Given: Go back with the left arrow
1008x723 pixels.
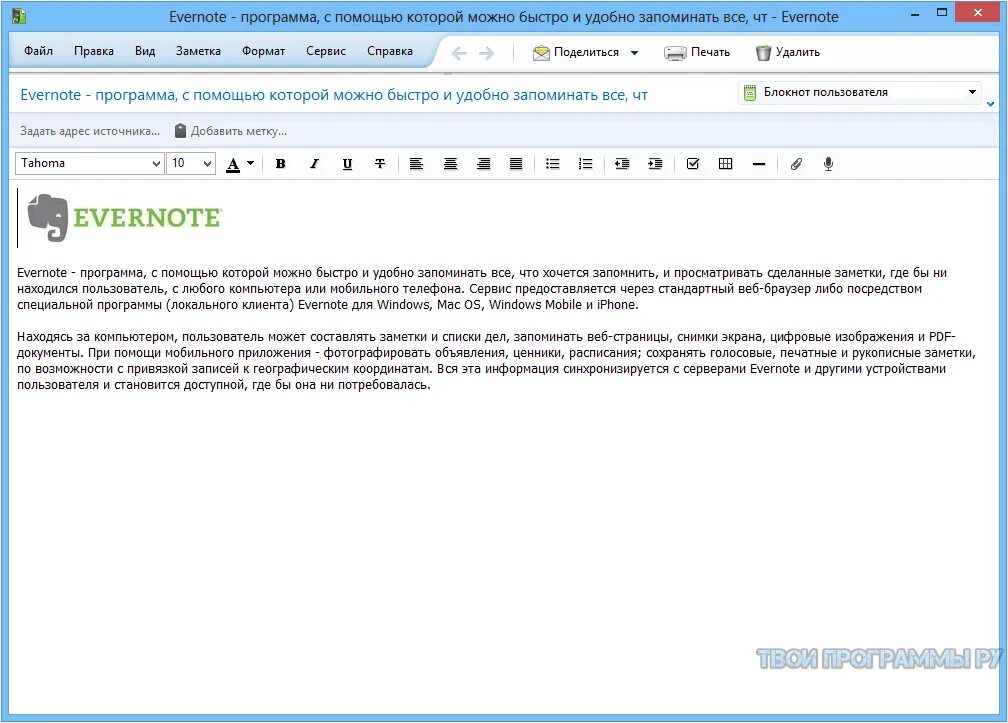Looking at the screenshot, I should [459, 53].
